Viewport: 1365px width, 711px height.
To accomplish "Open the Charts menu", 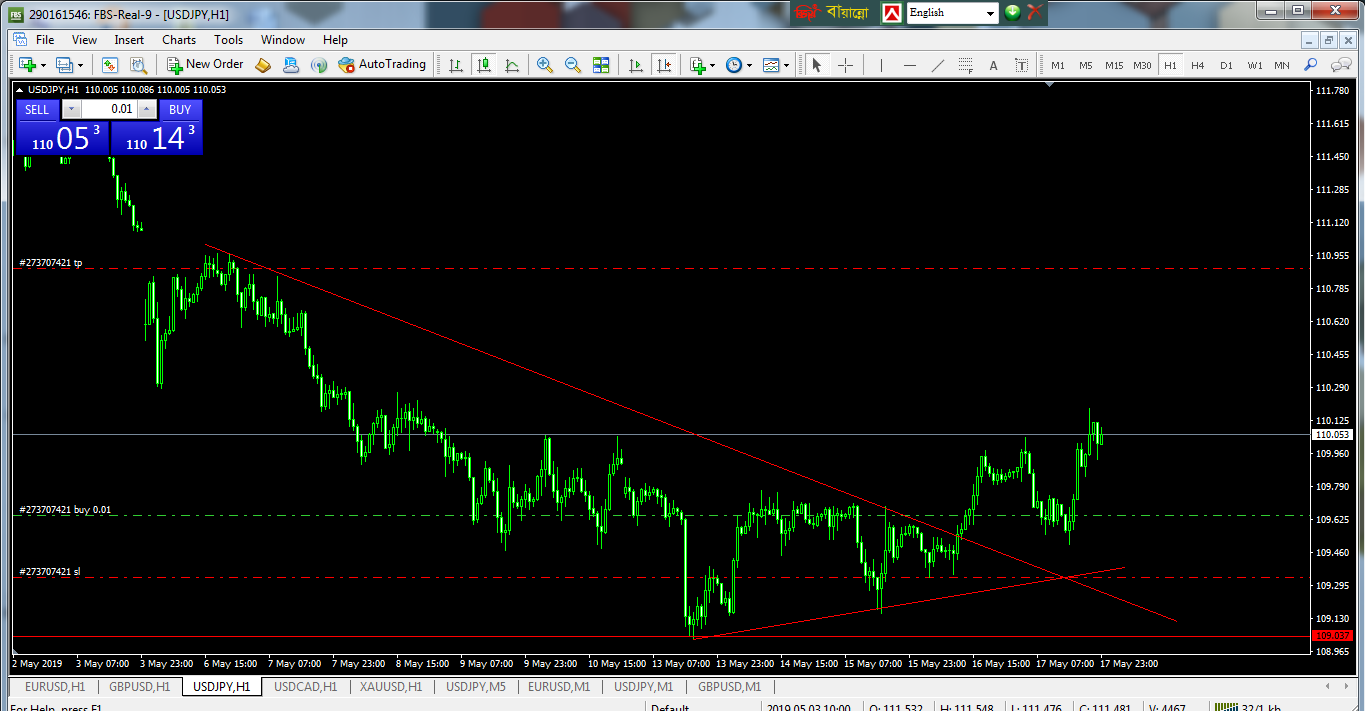I will 179,40.
